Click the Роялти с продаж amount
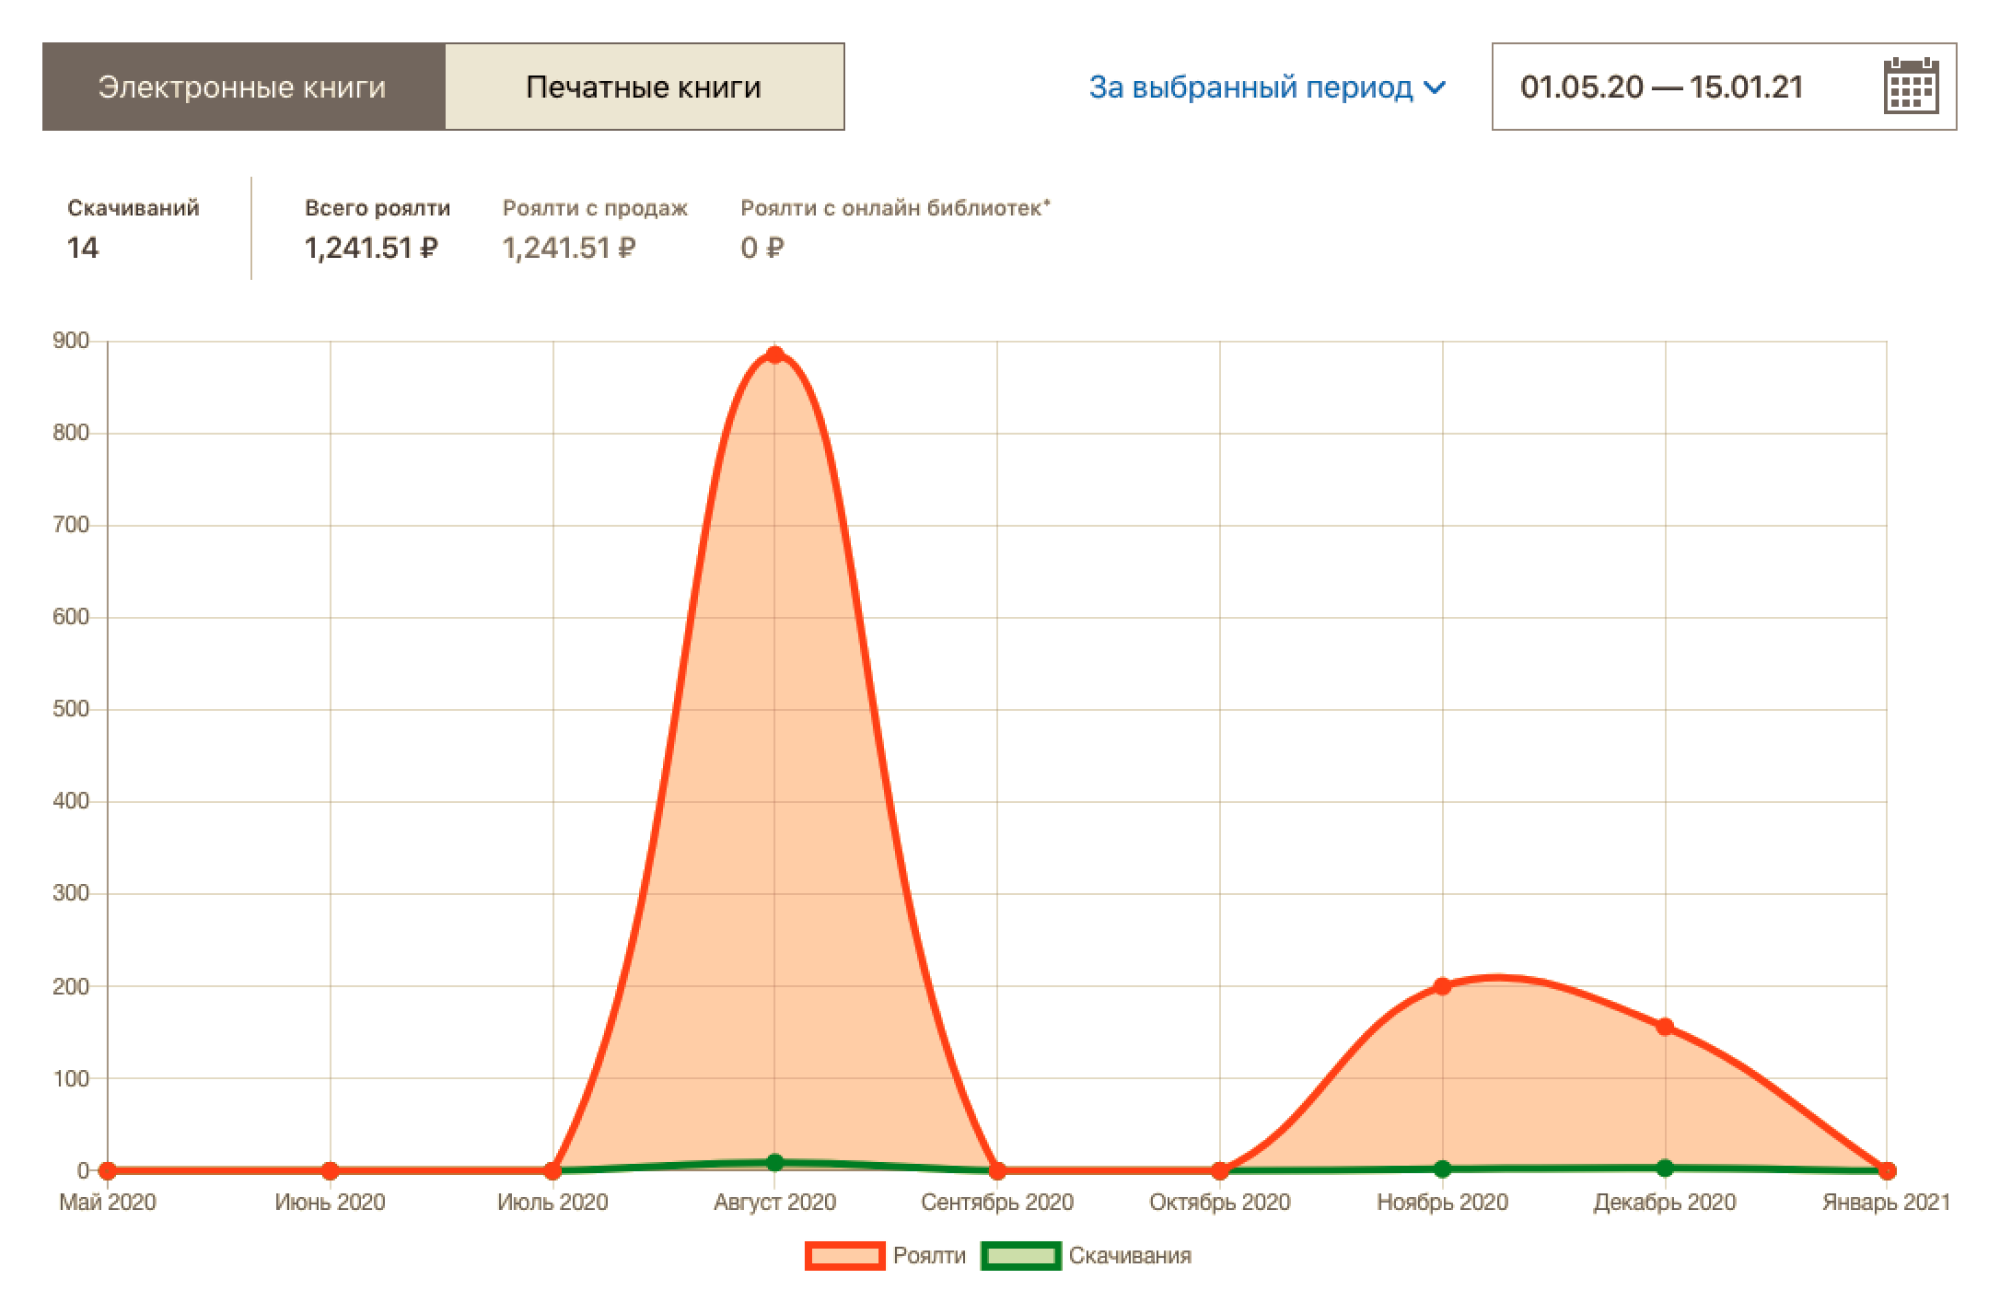 click(x=569, y=248)
